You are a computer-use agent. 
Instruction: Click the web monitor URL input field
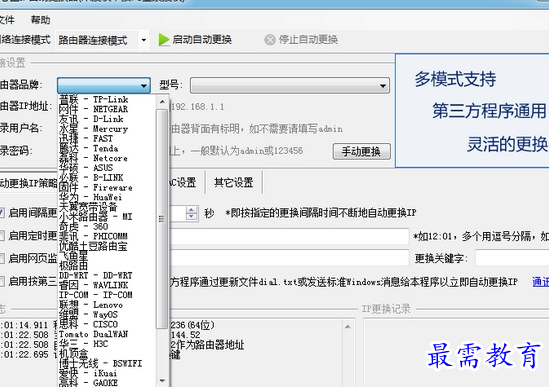289,258
